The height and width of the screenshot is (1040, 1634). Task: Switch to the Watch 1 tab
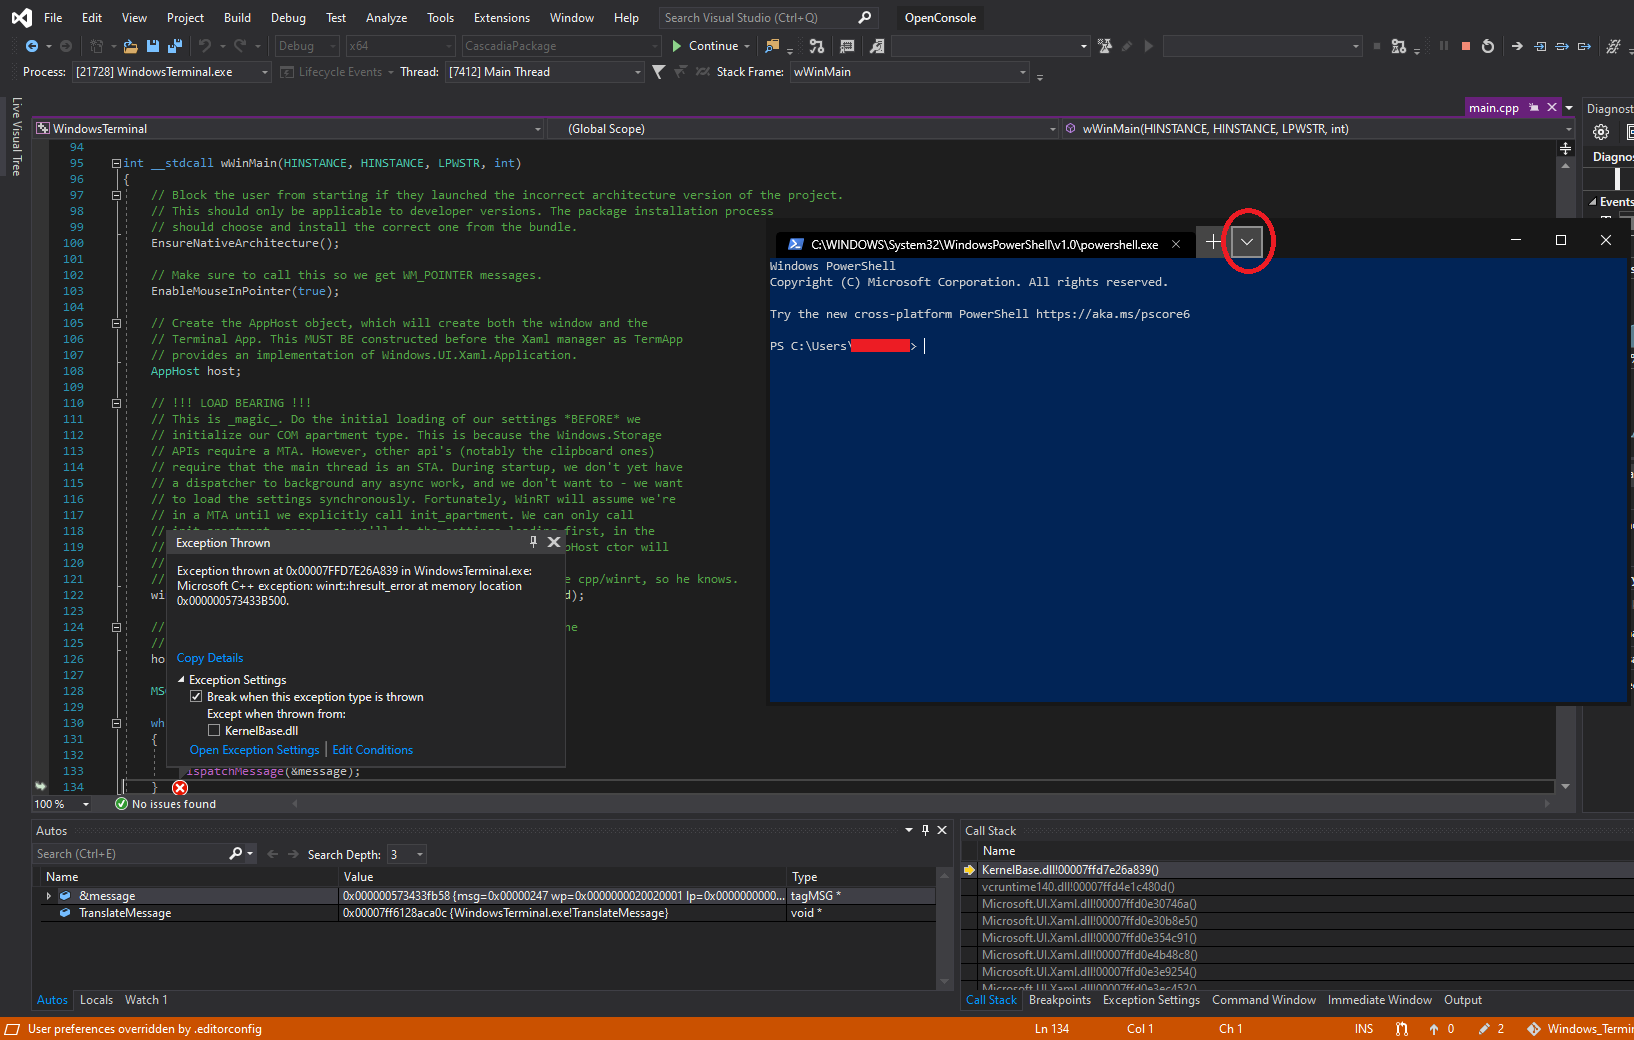[x=146, y=999]
